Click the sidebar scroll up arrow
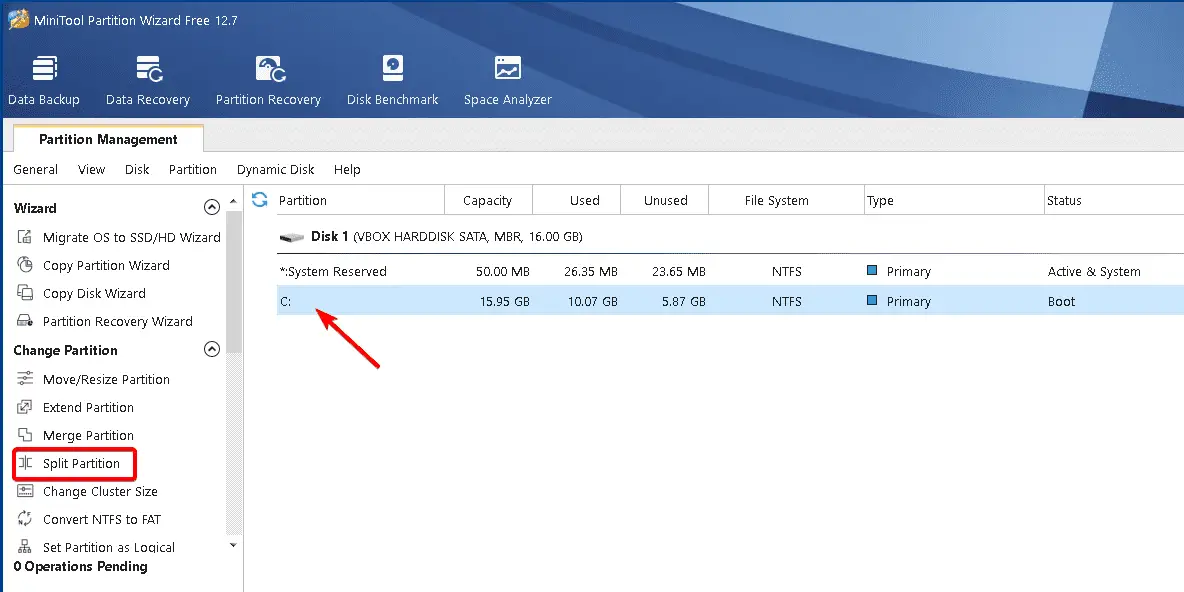Image resolution: width=1184 pixels, height=592 pixels. [233, 201]
